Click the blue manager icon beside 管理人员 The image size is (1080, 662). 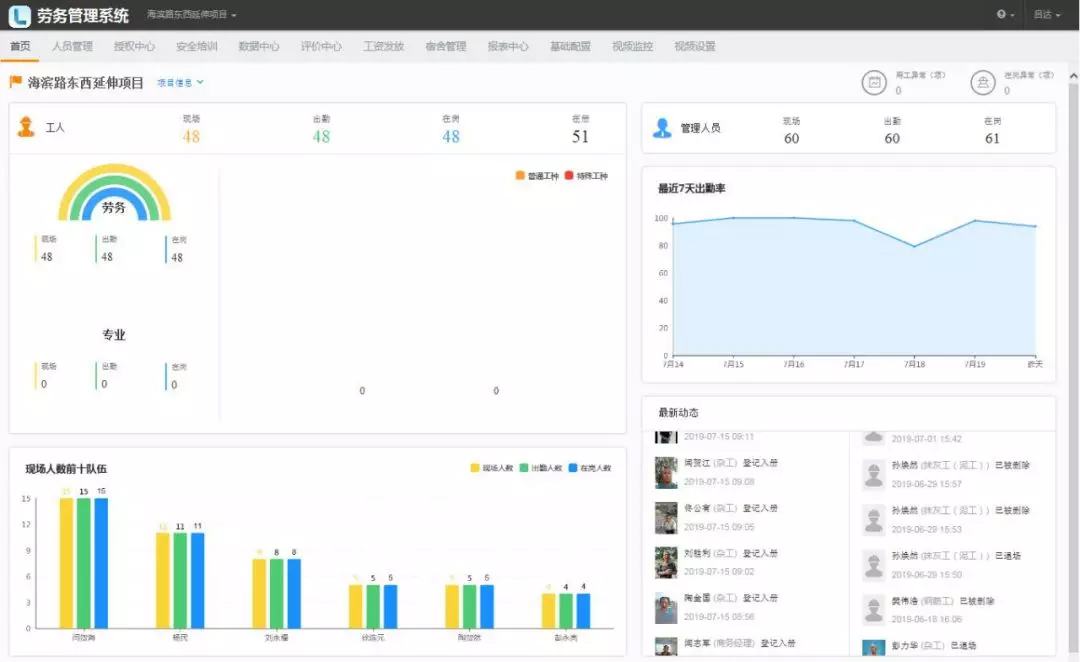(x=661, y=128)
